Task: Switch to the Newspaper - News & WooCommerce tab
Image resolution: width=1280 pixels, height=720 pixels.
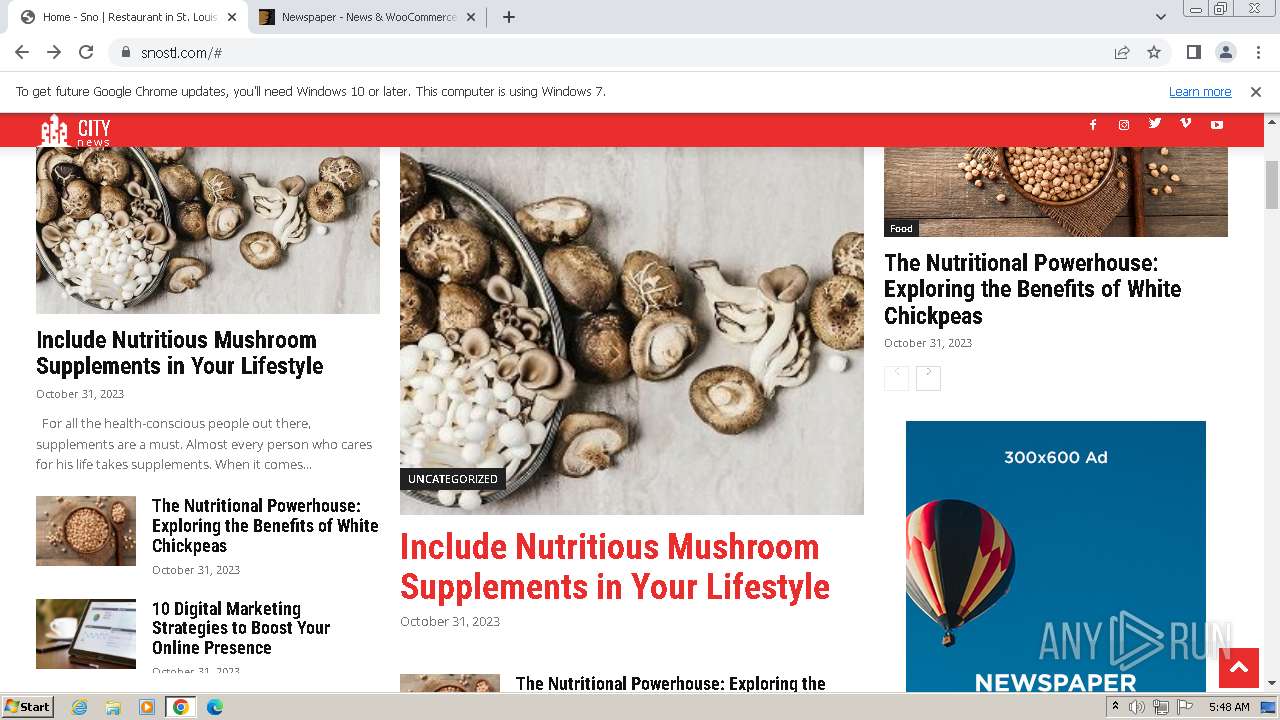Action: coord(368,17)
